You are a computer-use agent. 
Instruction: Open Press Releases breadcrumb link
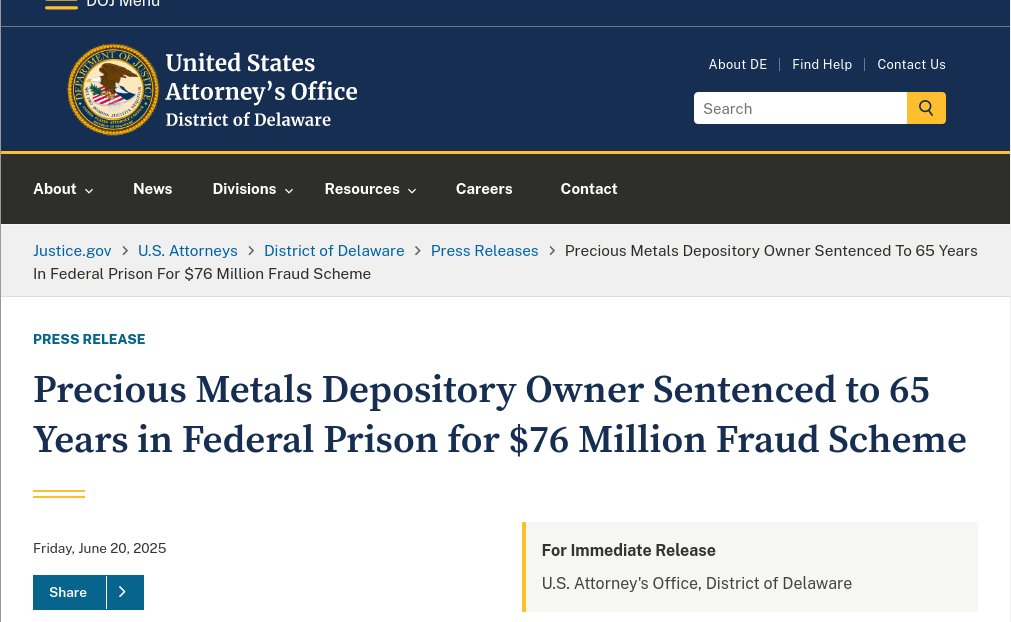click(x=484, y=251)
